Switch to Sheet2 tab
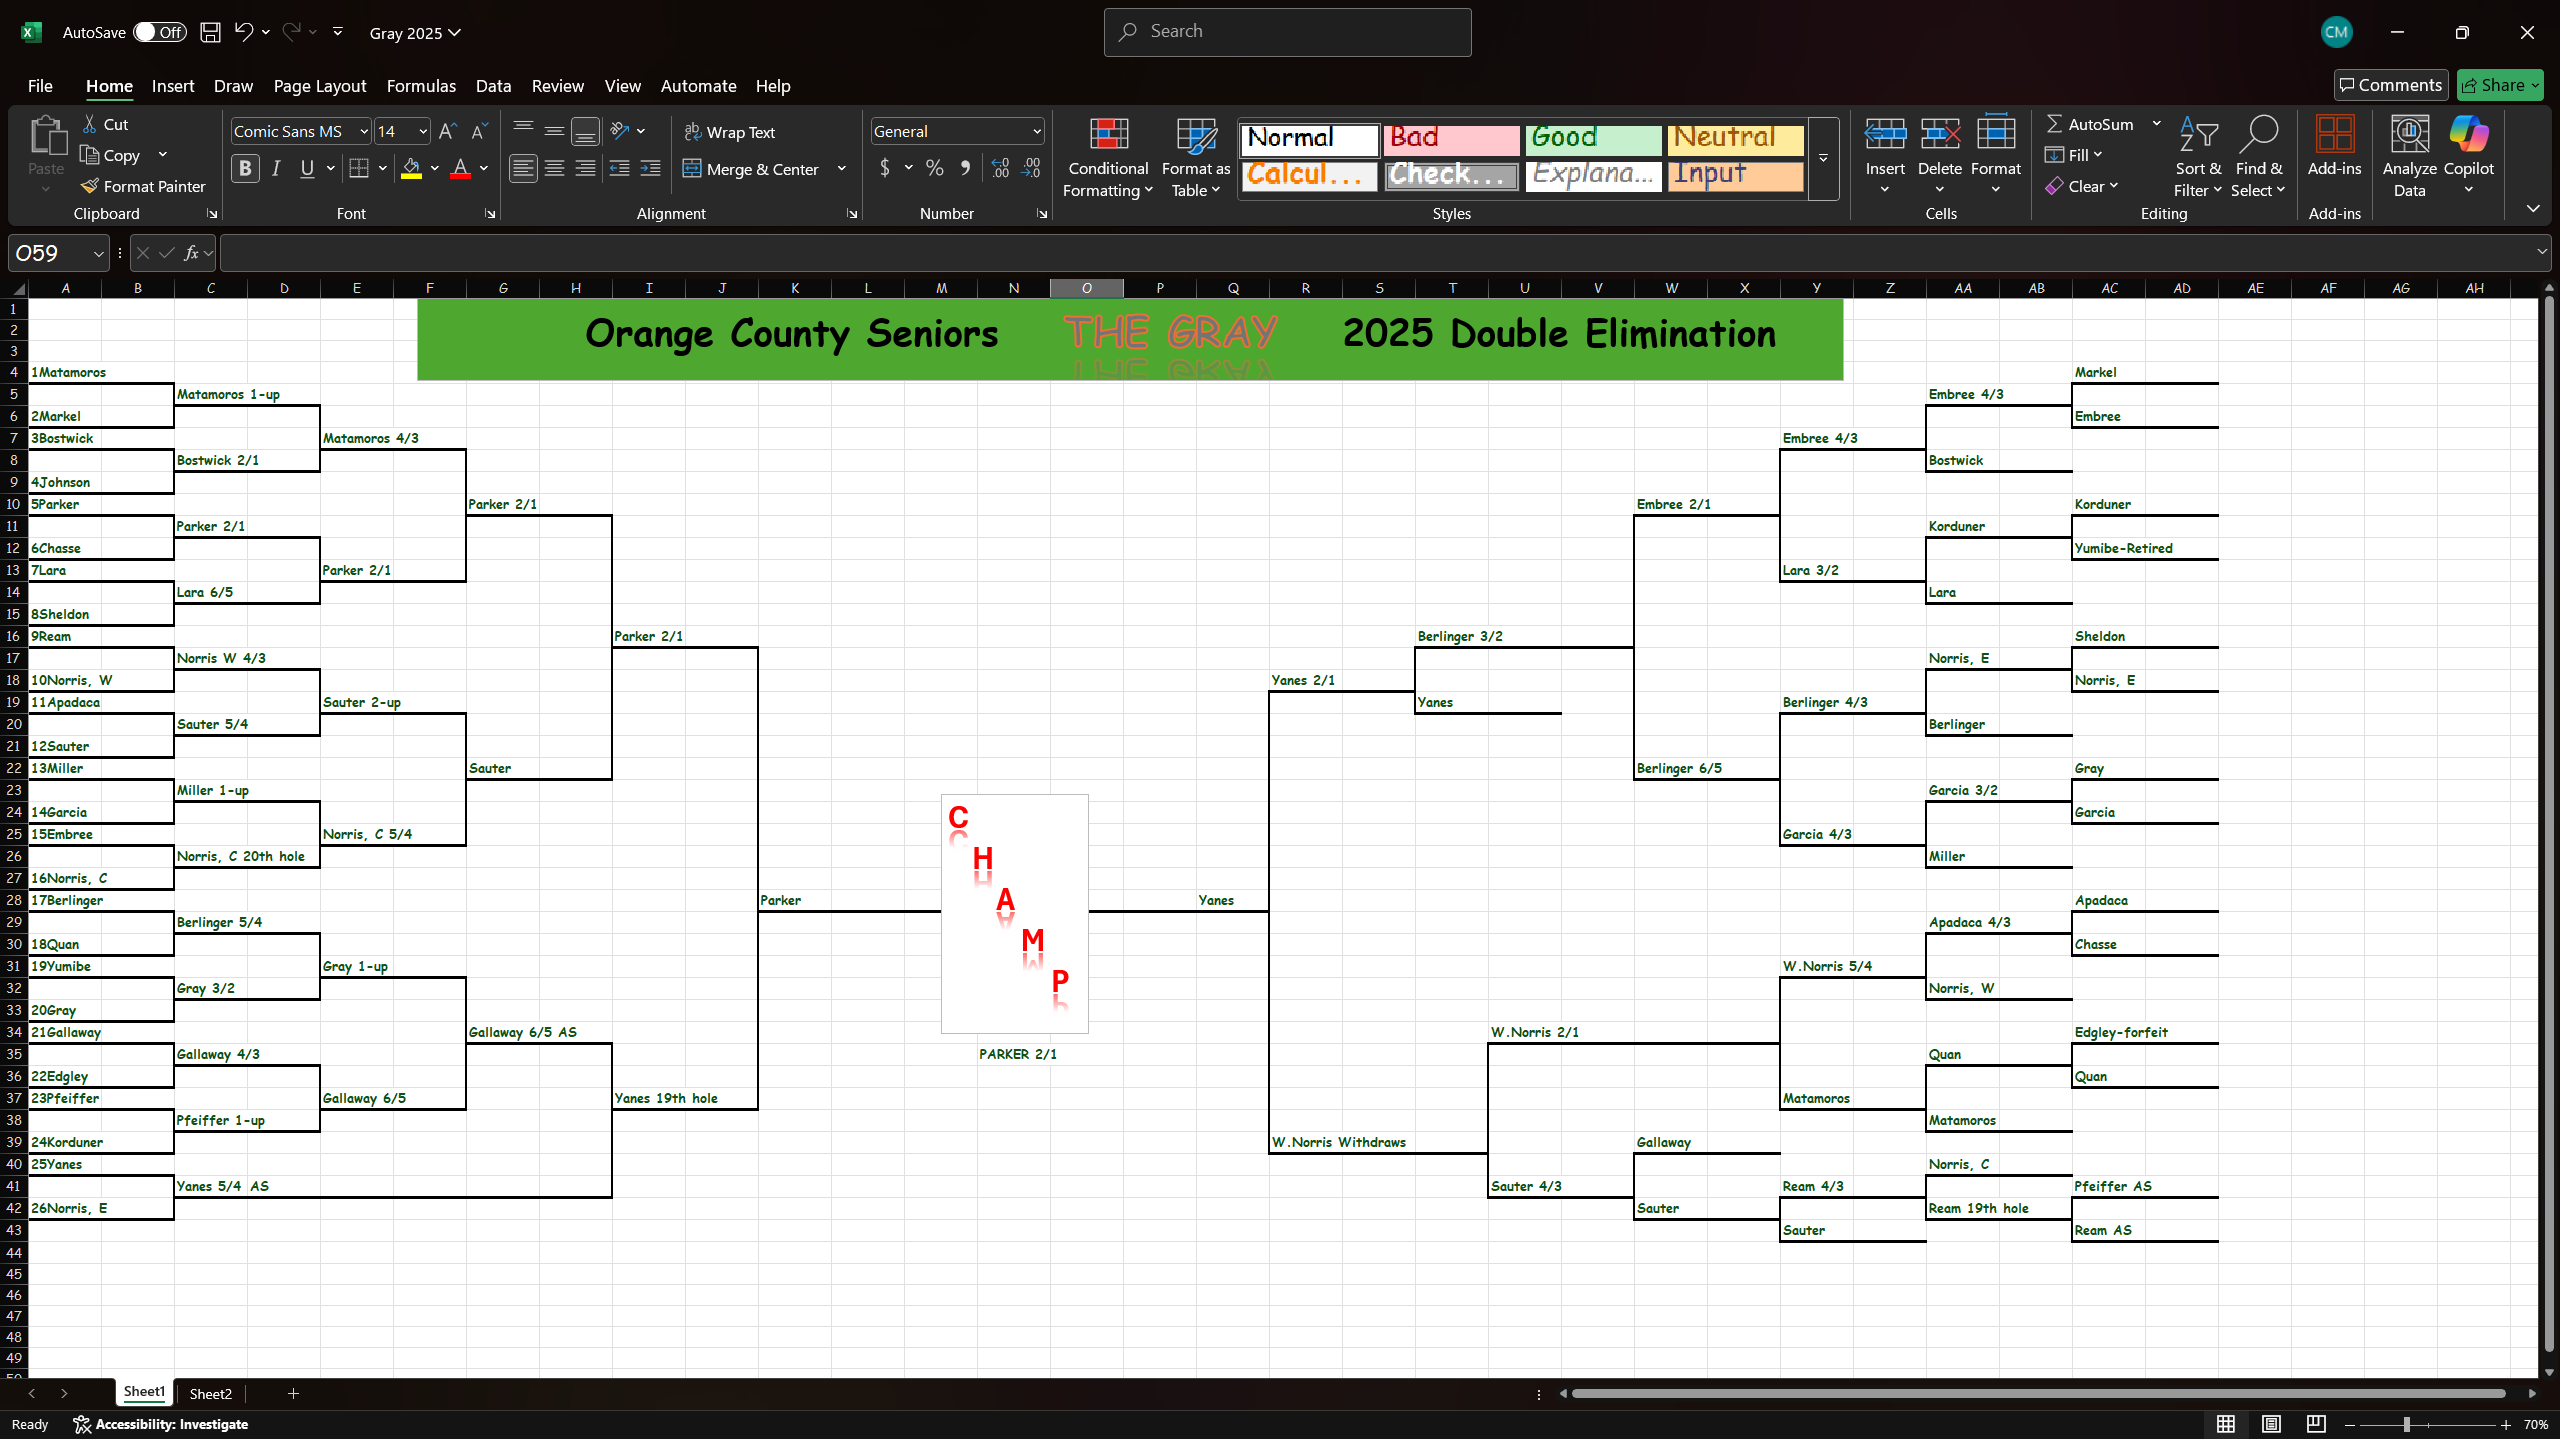The height and width of the screenshot is (1440, 2560). pos(210,1393)
